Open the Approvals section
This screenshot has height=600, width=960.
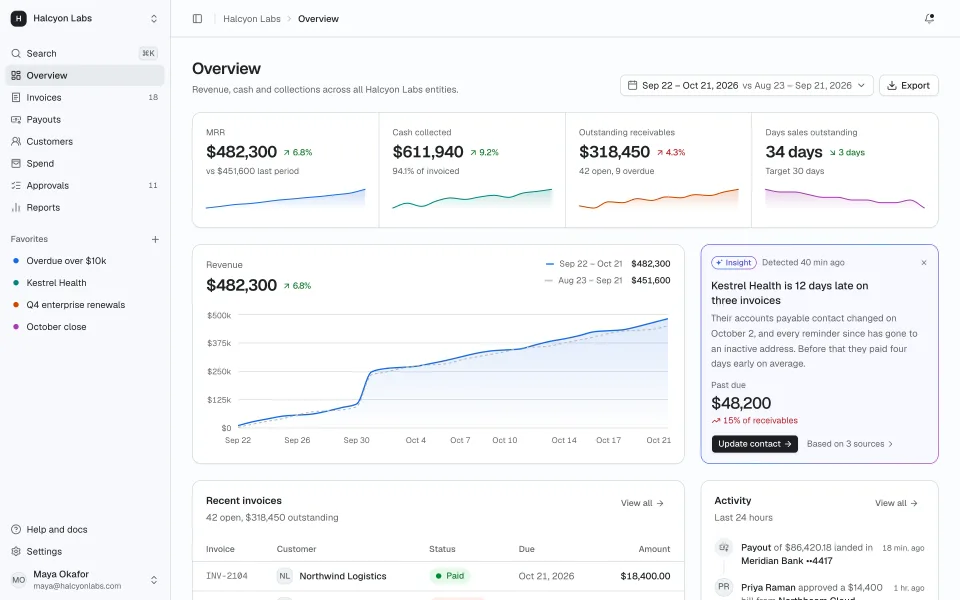tap(85, 186)
